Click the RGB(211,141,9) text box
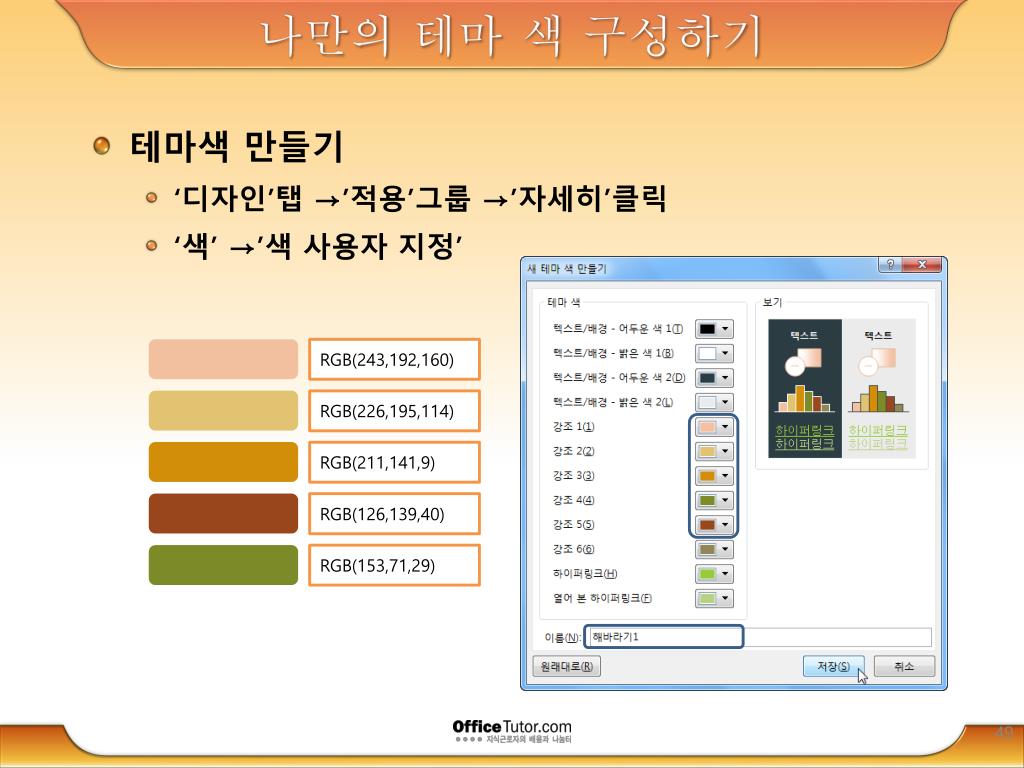This screenshot has height=768, width=1024. pos(394,462)
